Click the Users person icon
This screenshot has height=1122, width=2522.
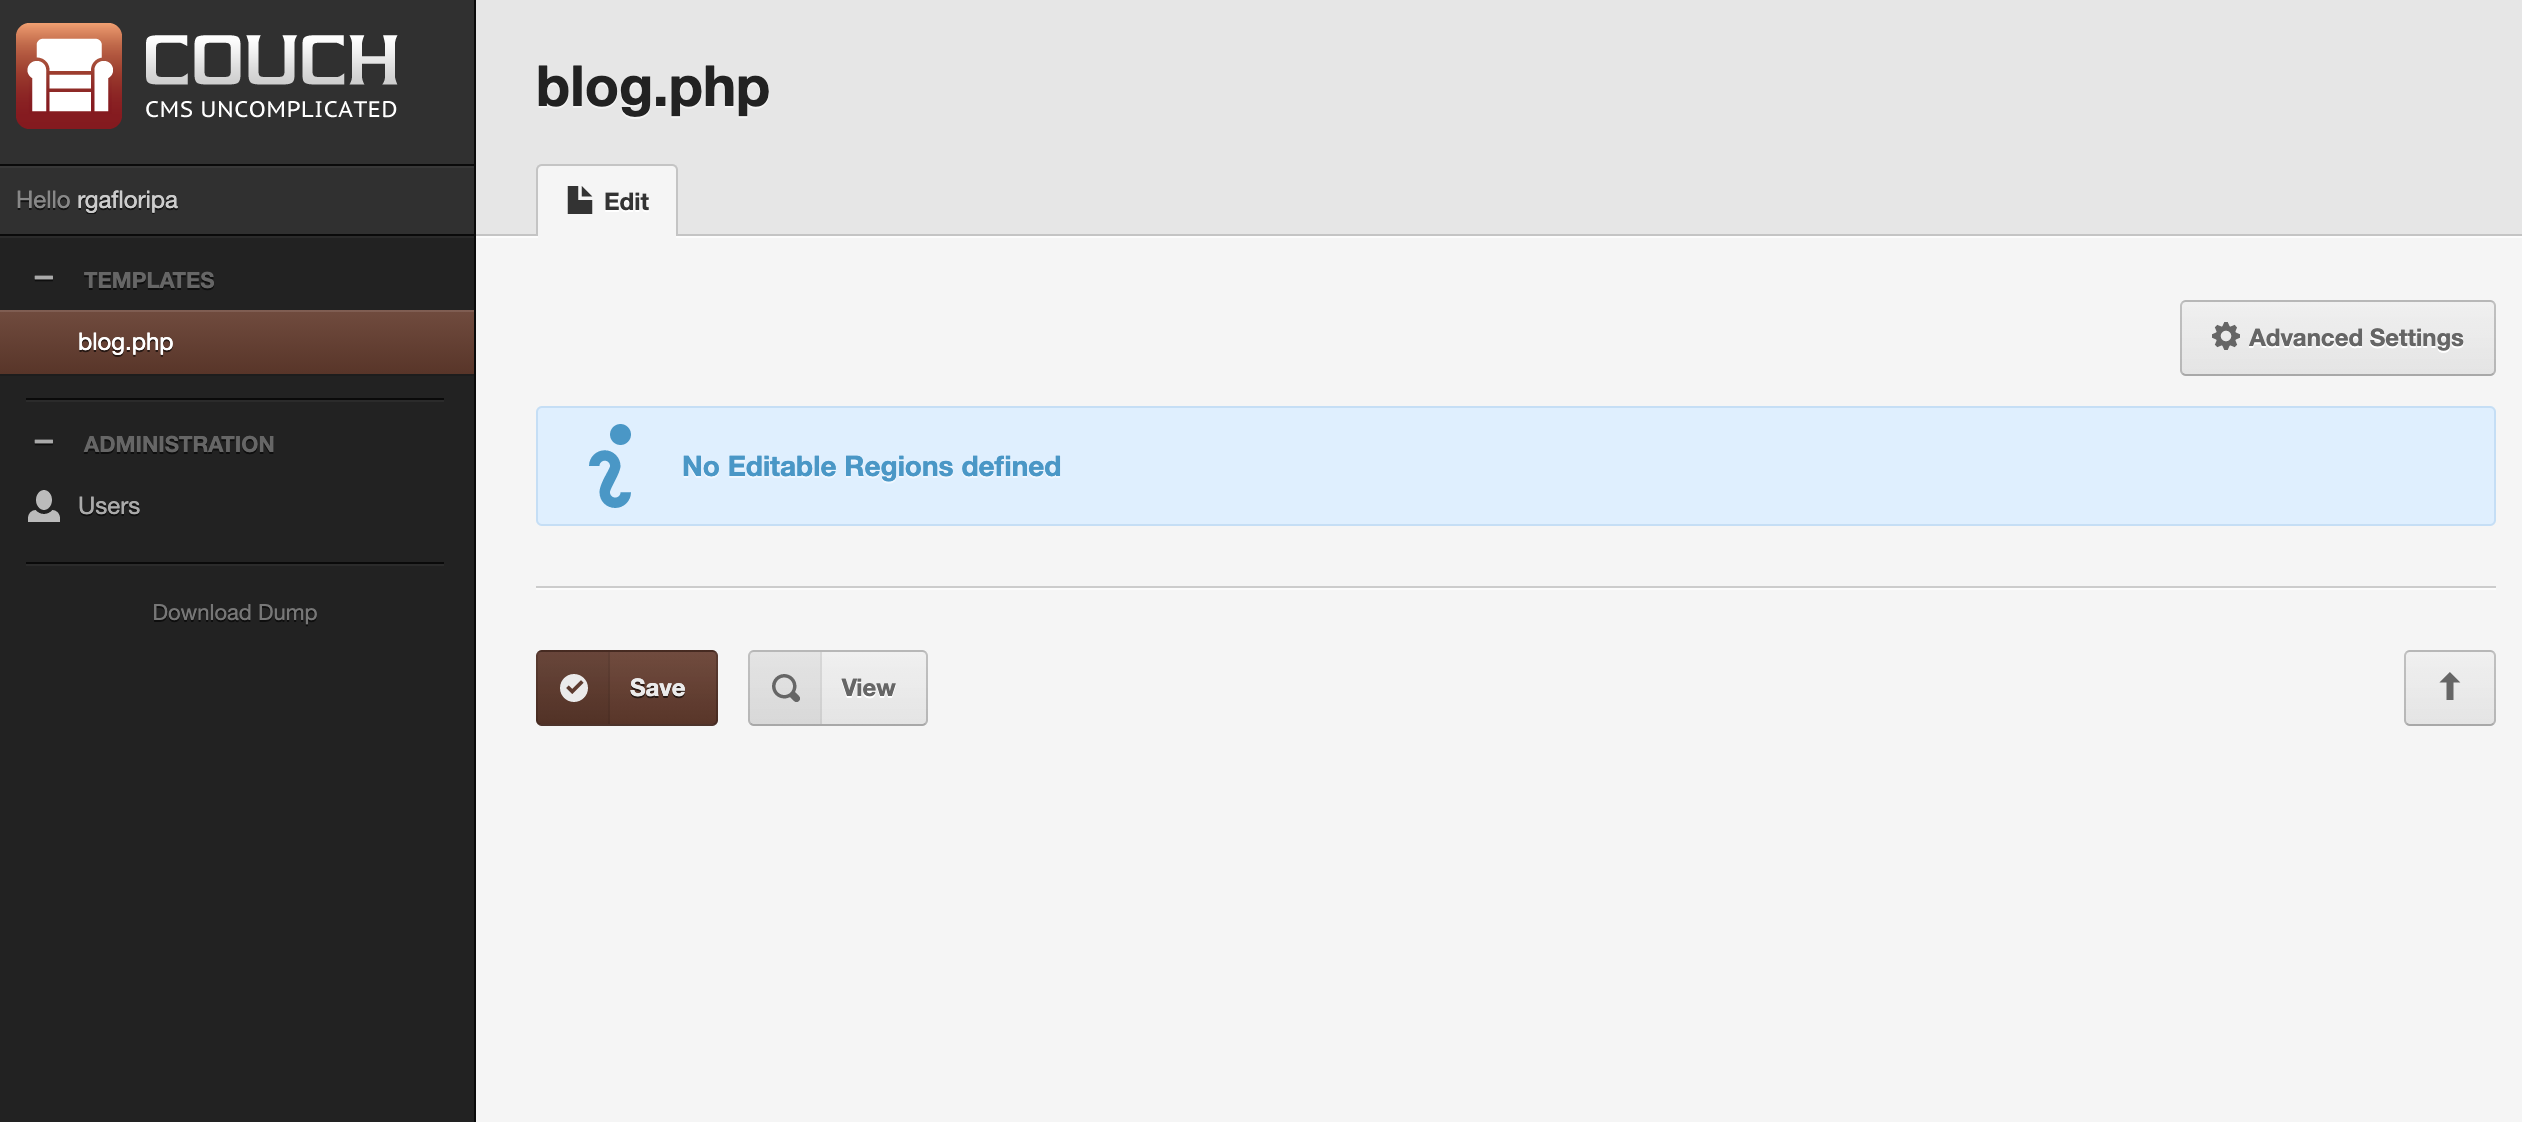[x=43, y=506]
